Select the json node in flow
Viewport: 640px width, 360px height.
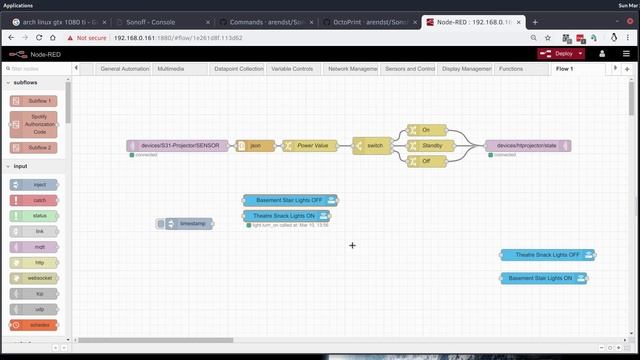(256, 146)
